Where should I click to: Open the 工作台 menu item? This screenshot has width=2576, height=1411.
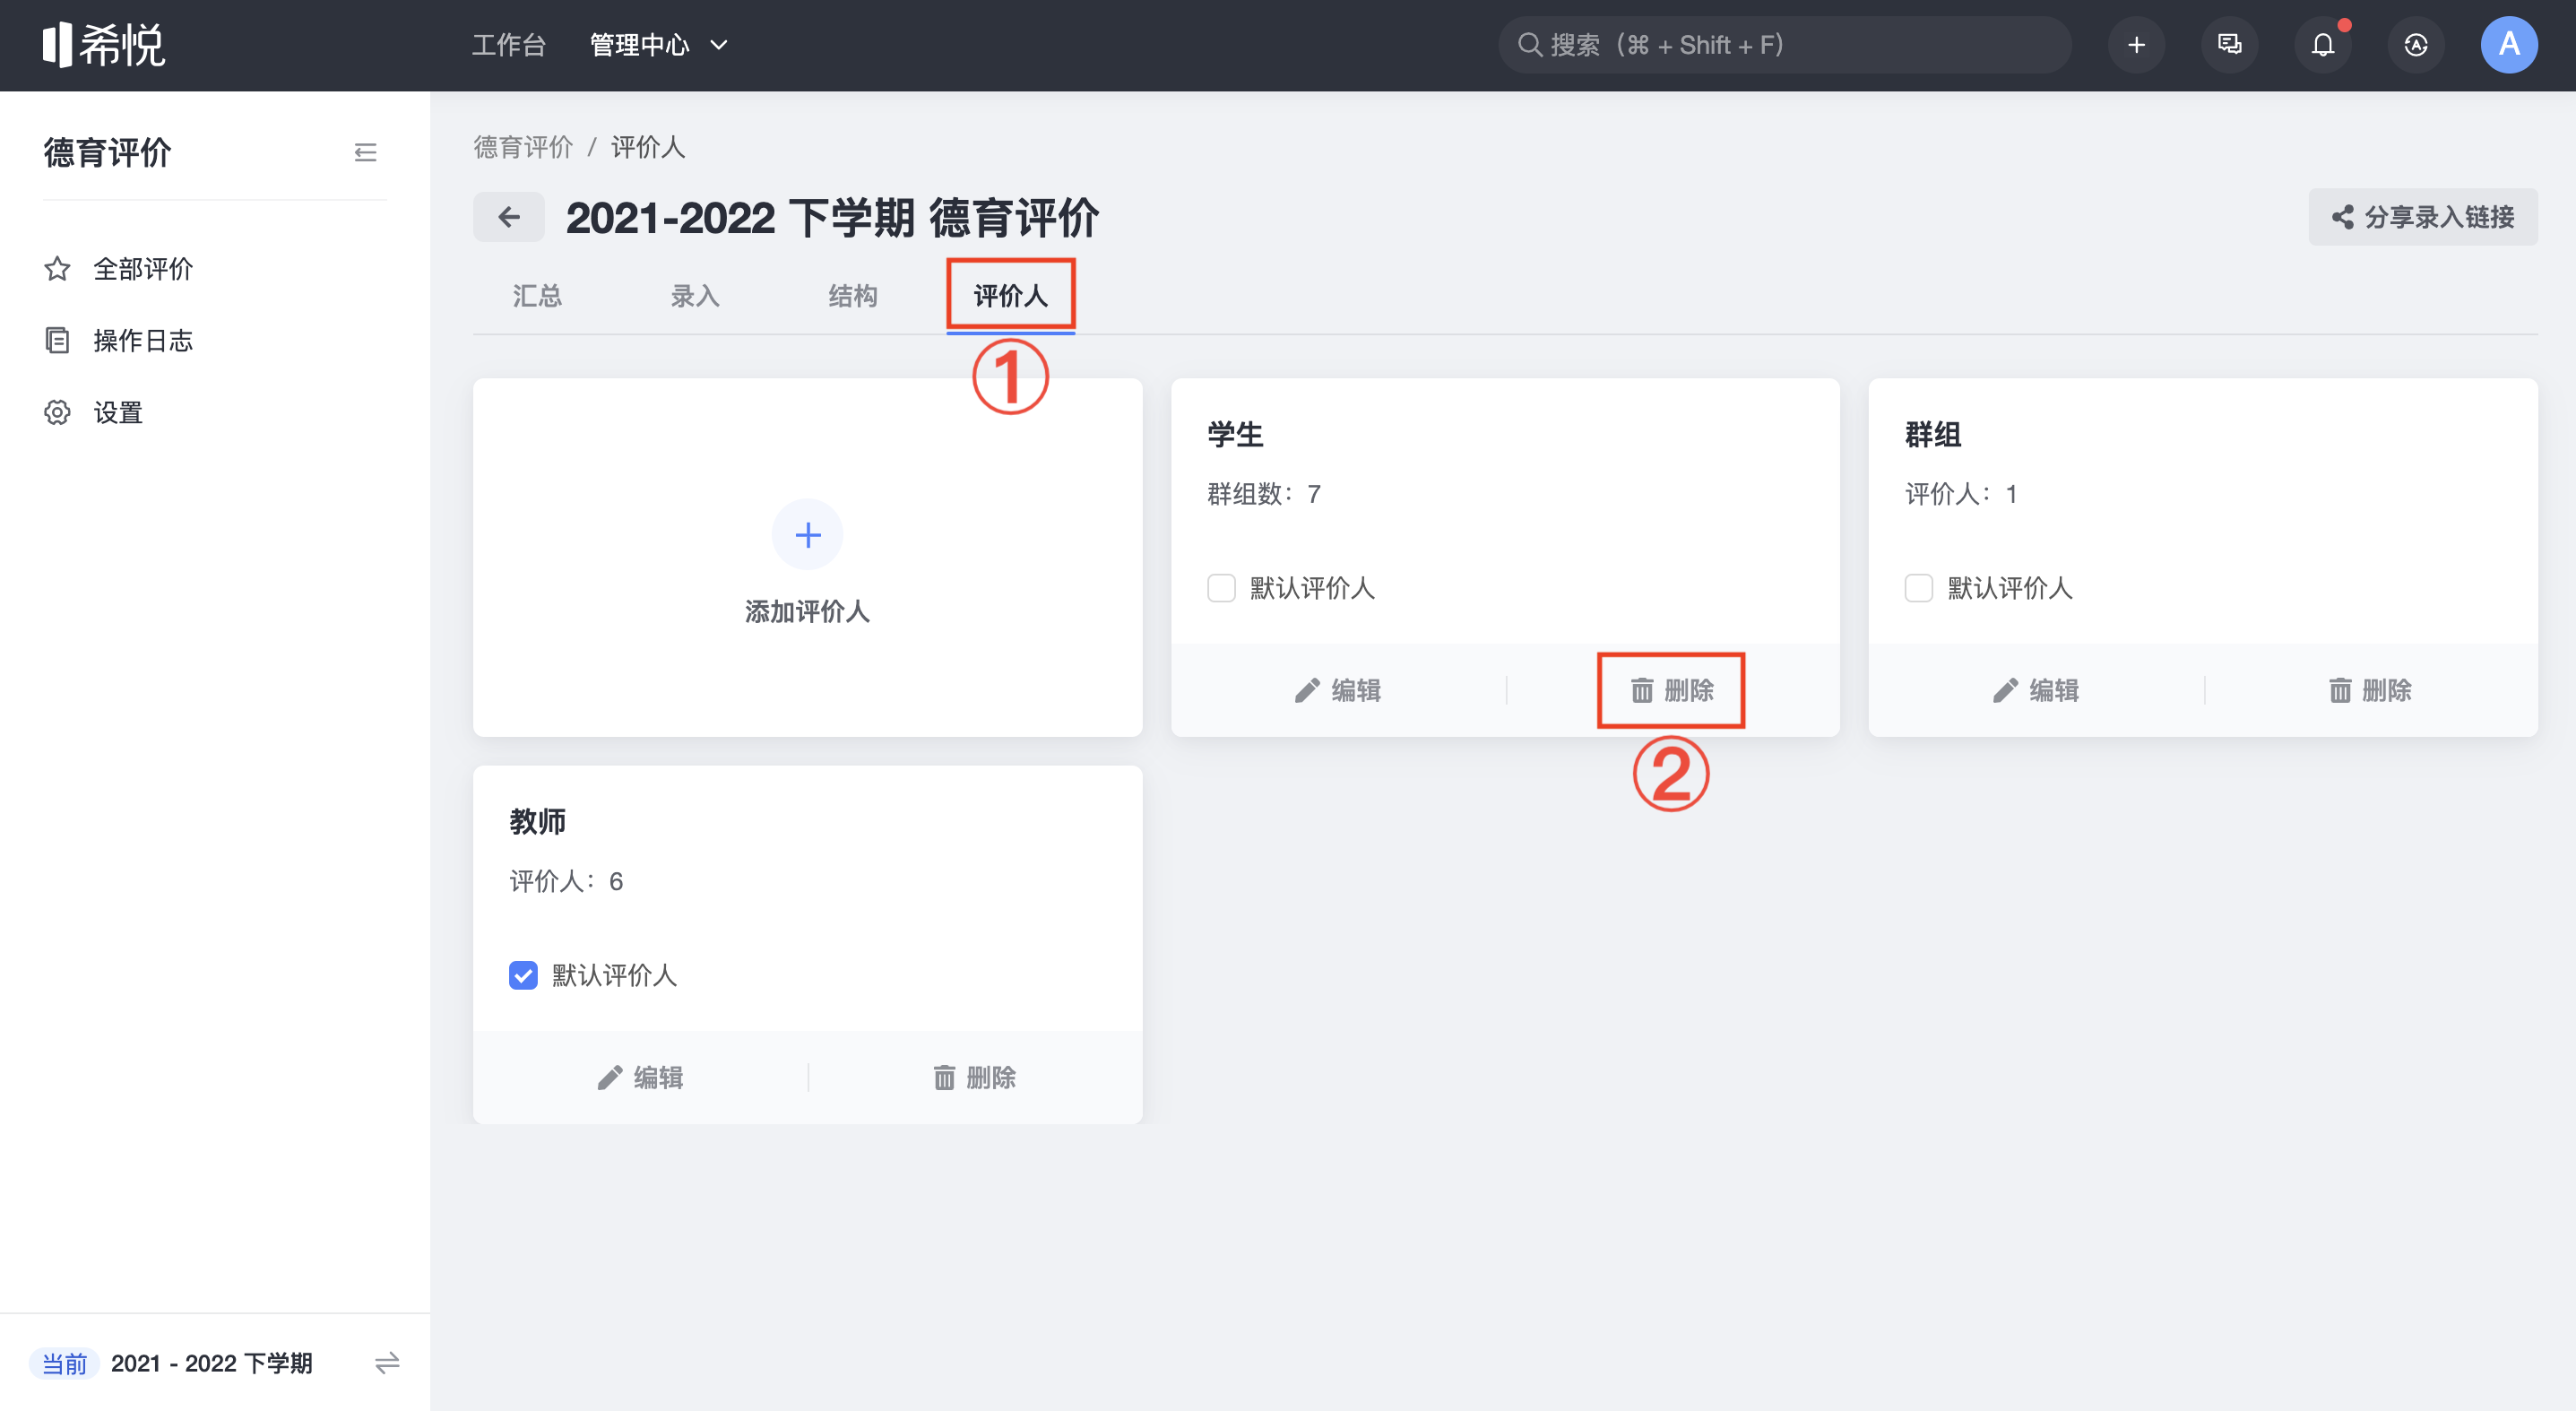click(509, 45)
